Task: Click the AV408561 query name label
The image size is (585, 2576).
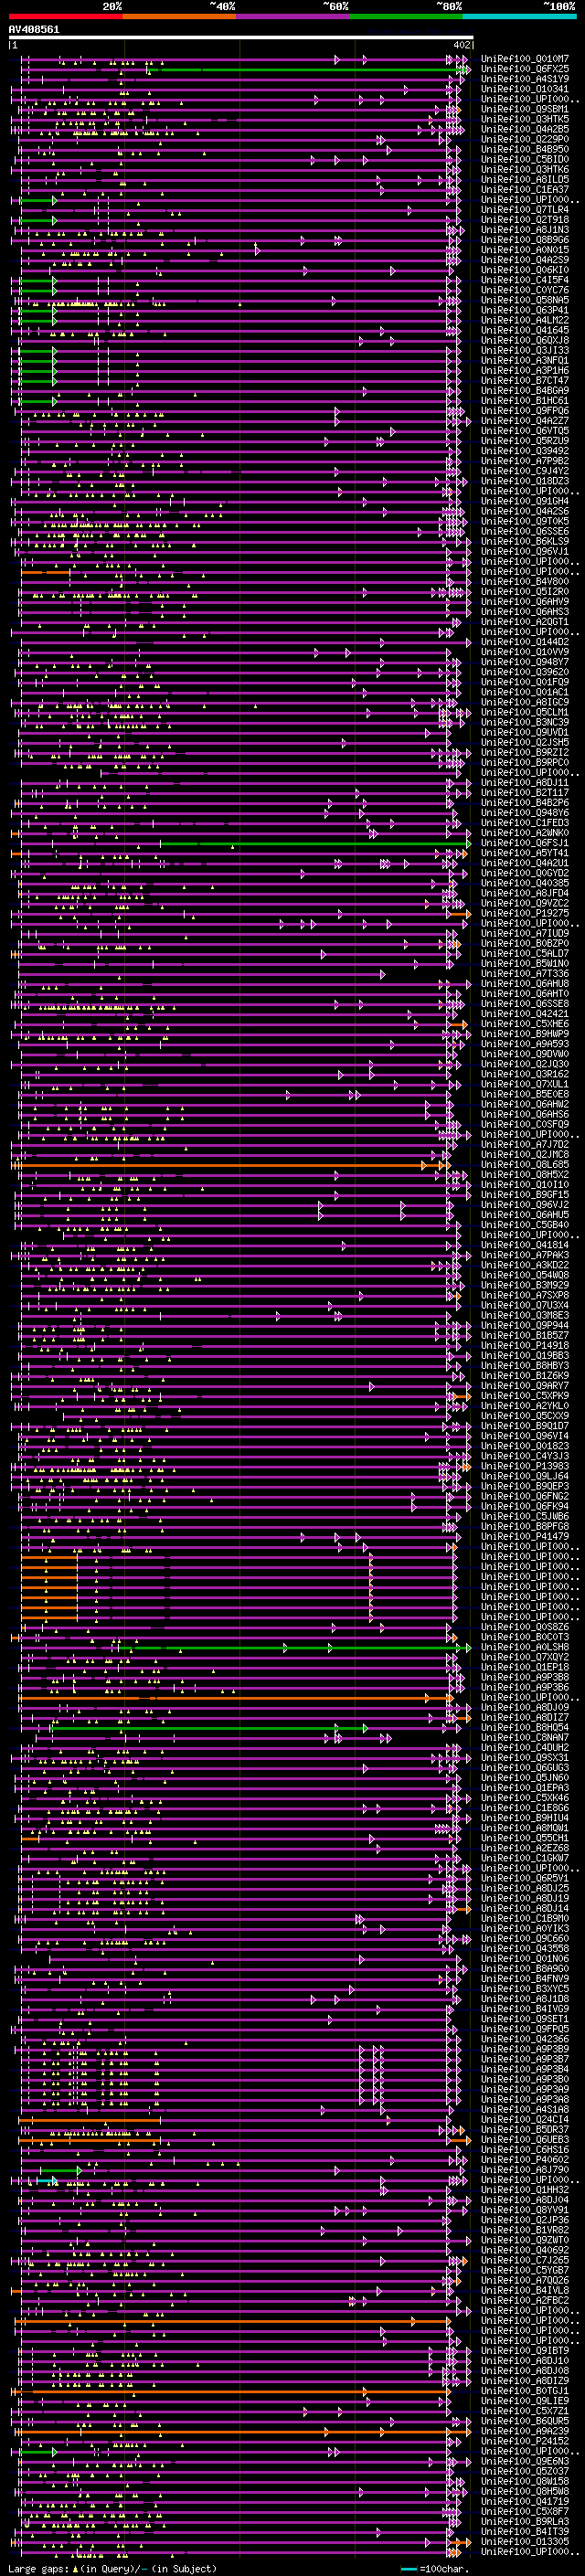Action: click(34, 29)
